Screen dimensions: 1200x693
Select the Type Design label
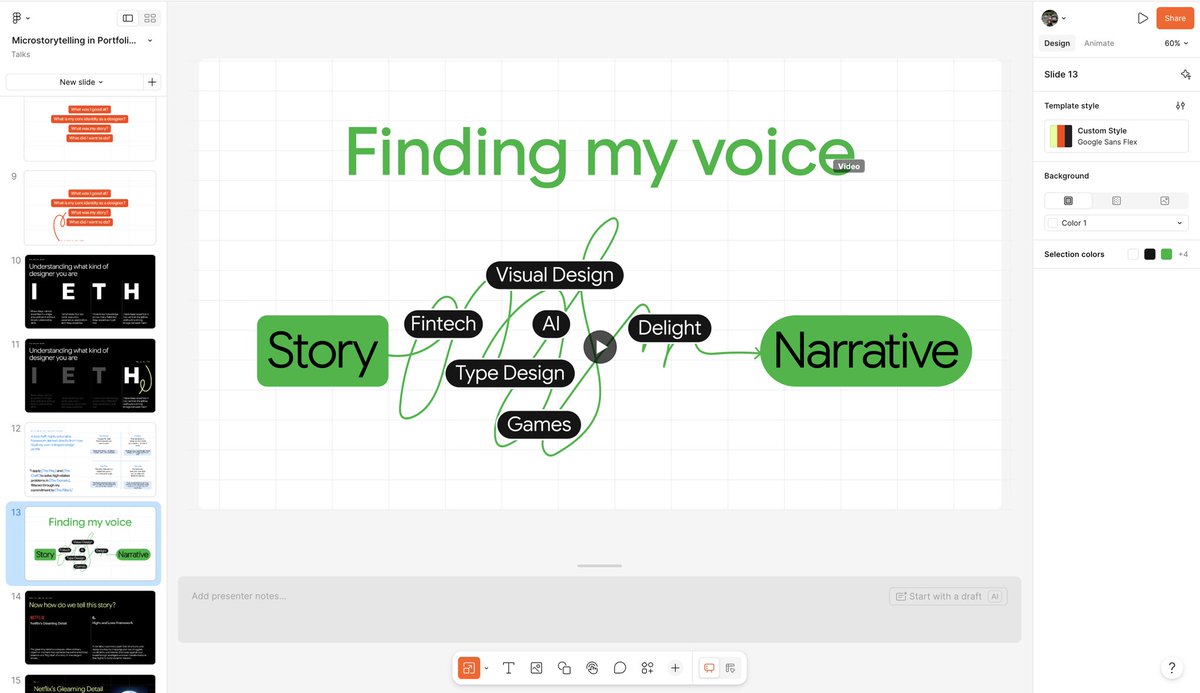pos(510,373)
